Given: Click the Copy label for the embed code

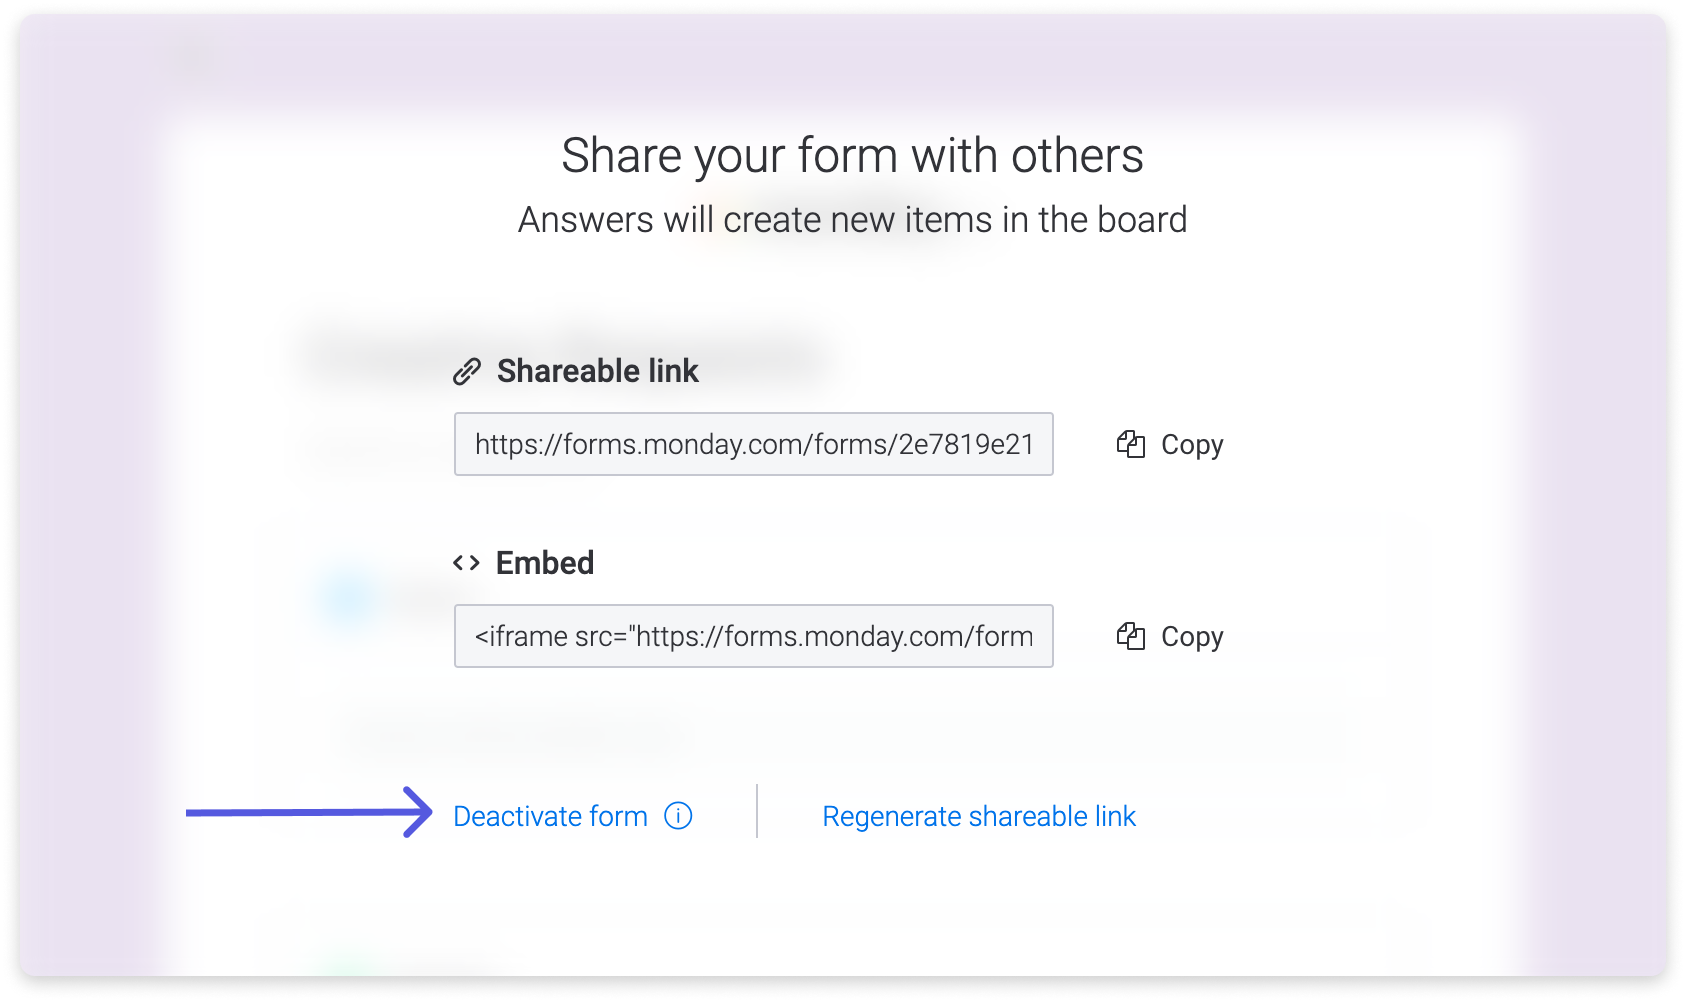Looking at the screenshot, I should (x=1192, y=637).
